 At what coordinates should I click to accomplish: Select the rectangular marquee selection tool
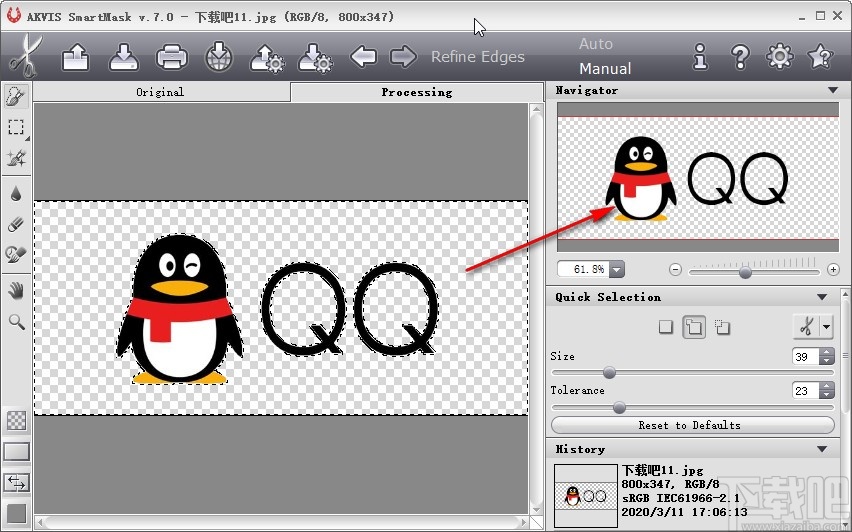pyautogui.click(x=16, y=127)
